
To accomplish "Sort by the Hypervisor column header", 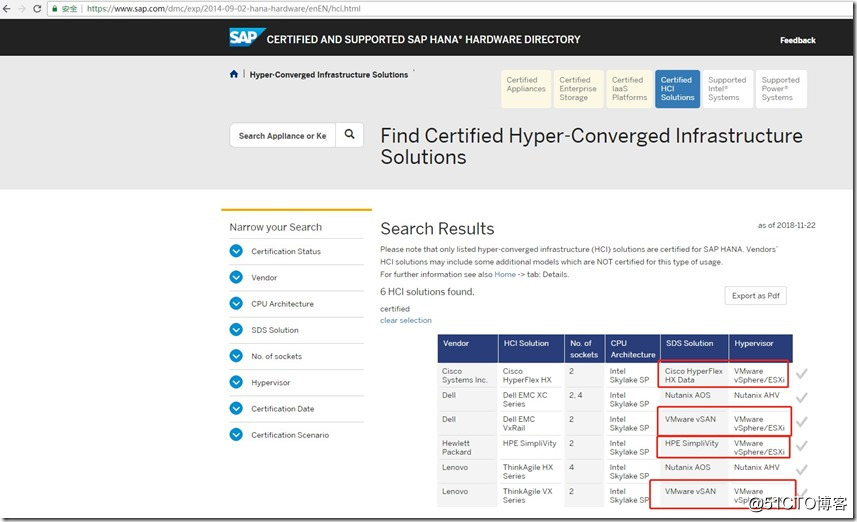I will click(761, 348).
